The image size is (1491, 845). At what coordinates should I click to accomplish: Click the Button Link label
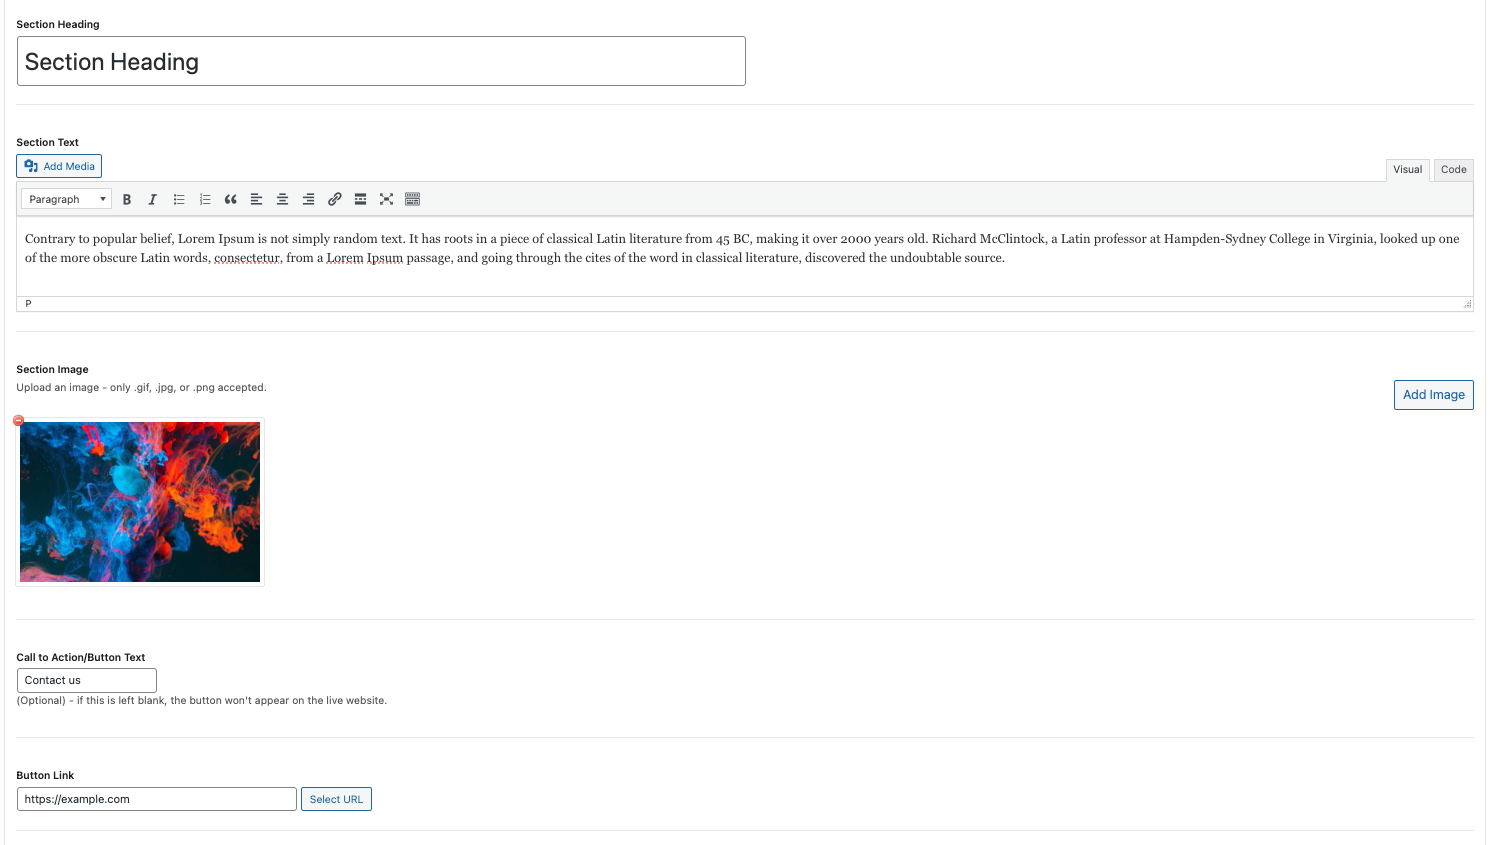[45, 775]
